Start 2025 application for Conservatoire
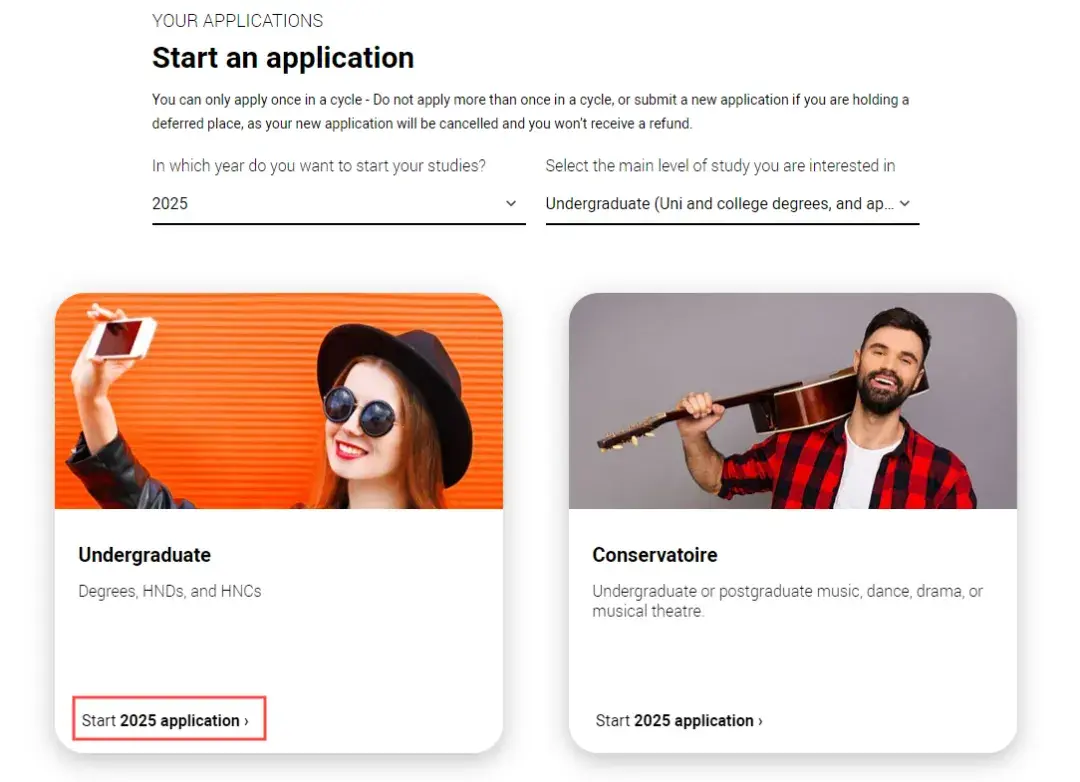 [676, 720]
